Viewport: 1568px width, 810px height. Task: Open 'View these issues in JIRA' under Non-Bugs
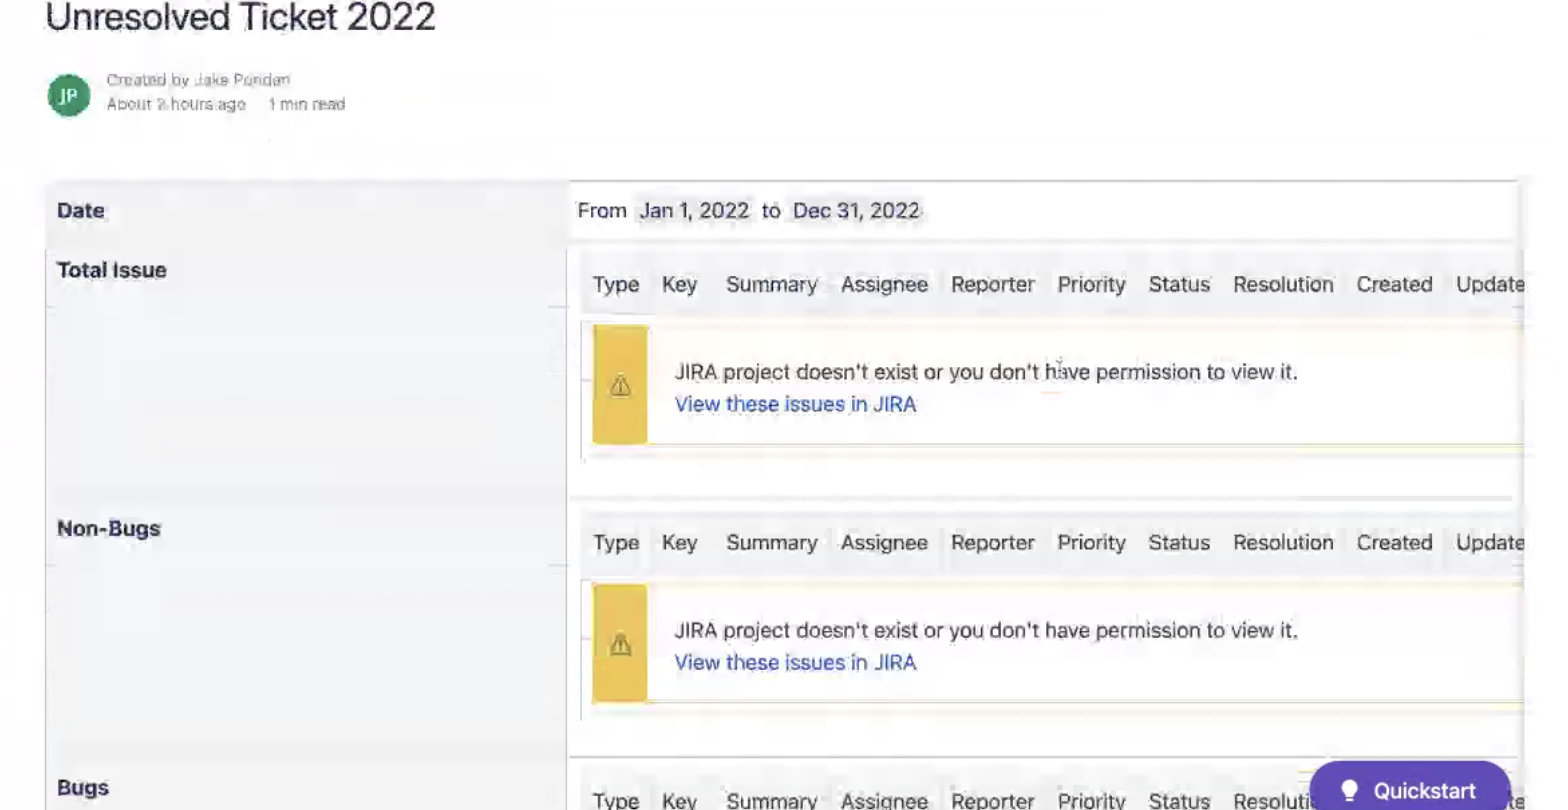point(795,662)
